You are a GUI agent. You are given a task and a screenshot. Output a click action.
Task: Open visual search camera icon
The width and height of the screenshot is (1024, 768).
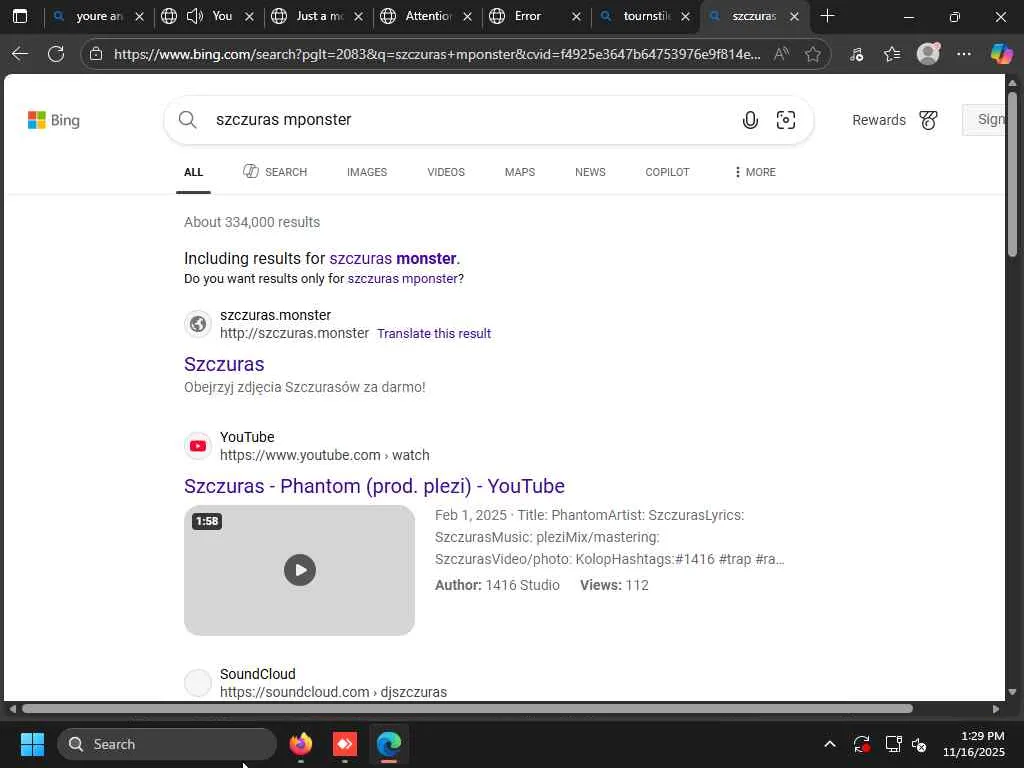click(x=786, y=120)
